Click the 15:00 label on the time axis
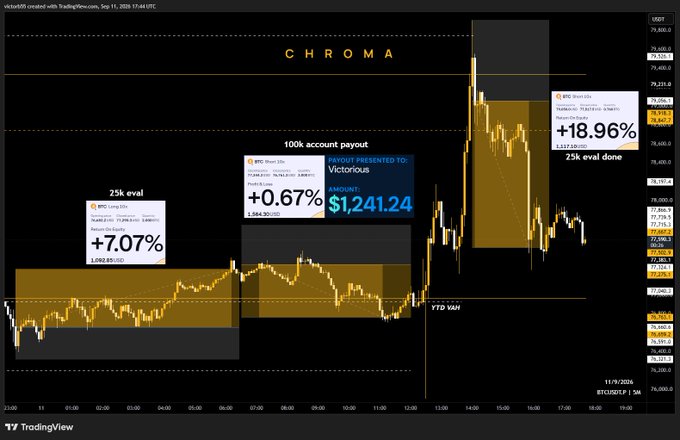 (503, 408)
